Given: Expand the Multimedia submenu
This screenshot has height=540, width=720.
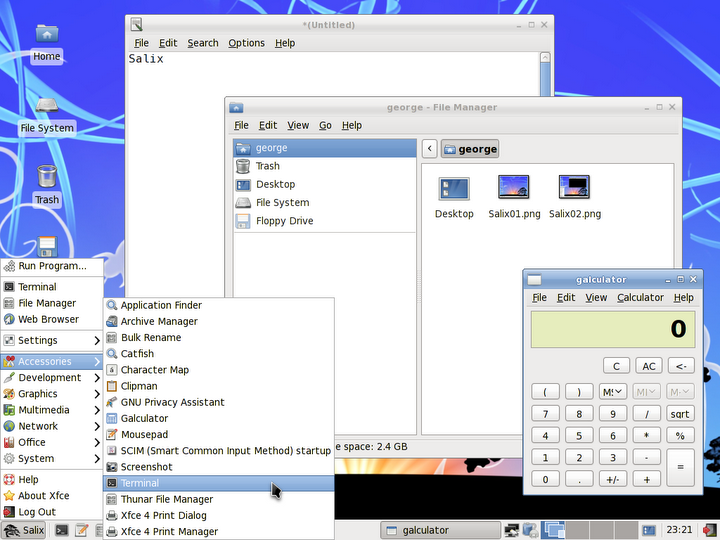Looking at the screenshot, I should coord(51,410).
